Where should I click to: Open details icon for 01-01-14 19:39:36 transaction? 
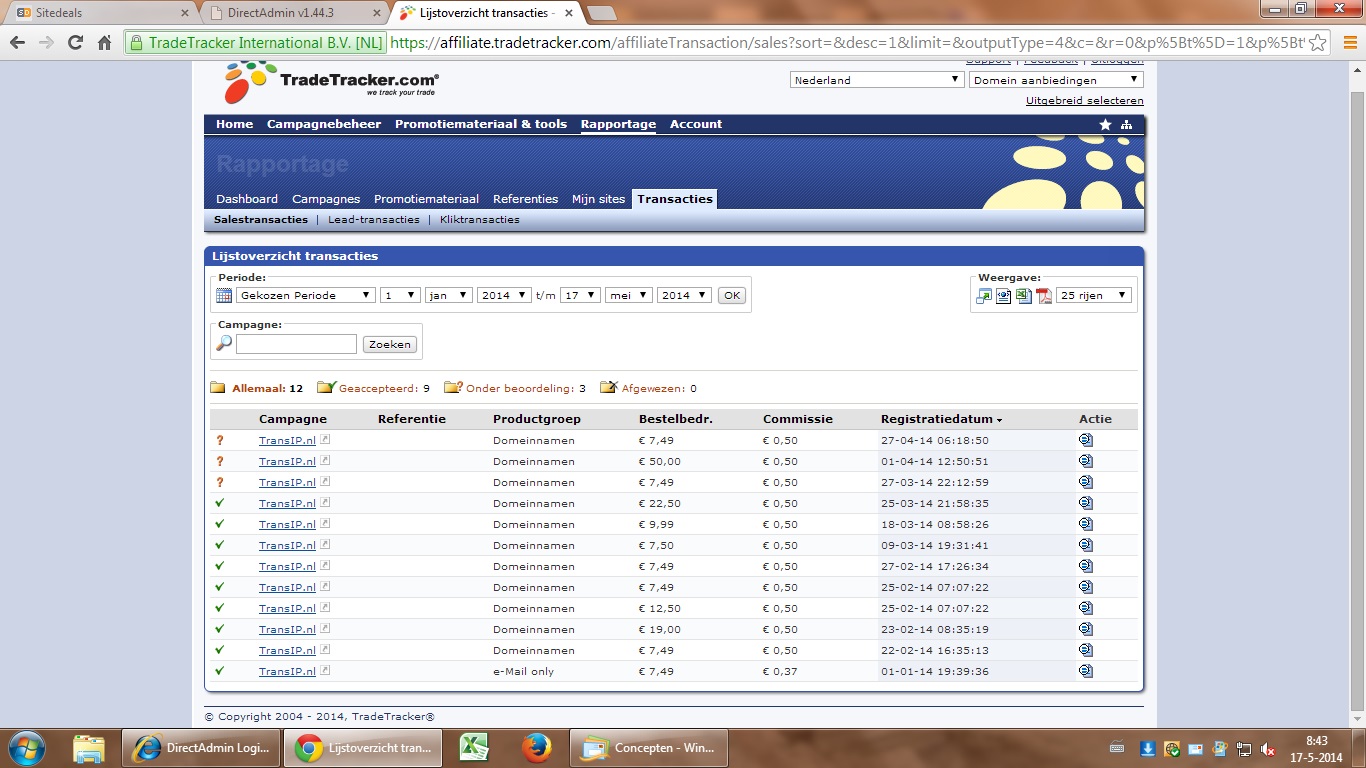tap(1086, 671)
